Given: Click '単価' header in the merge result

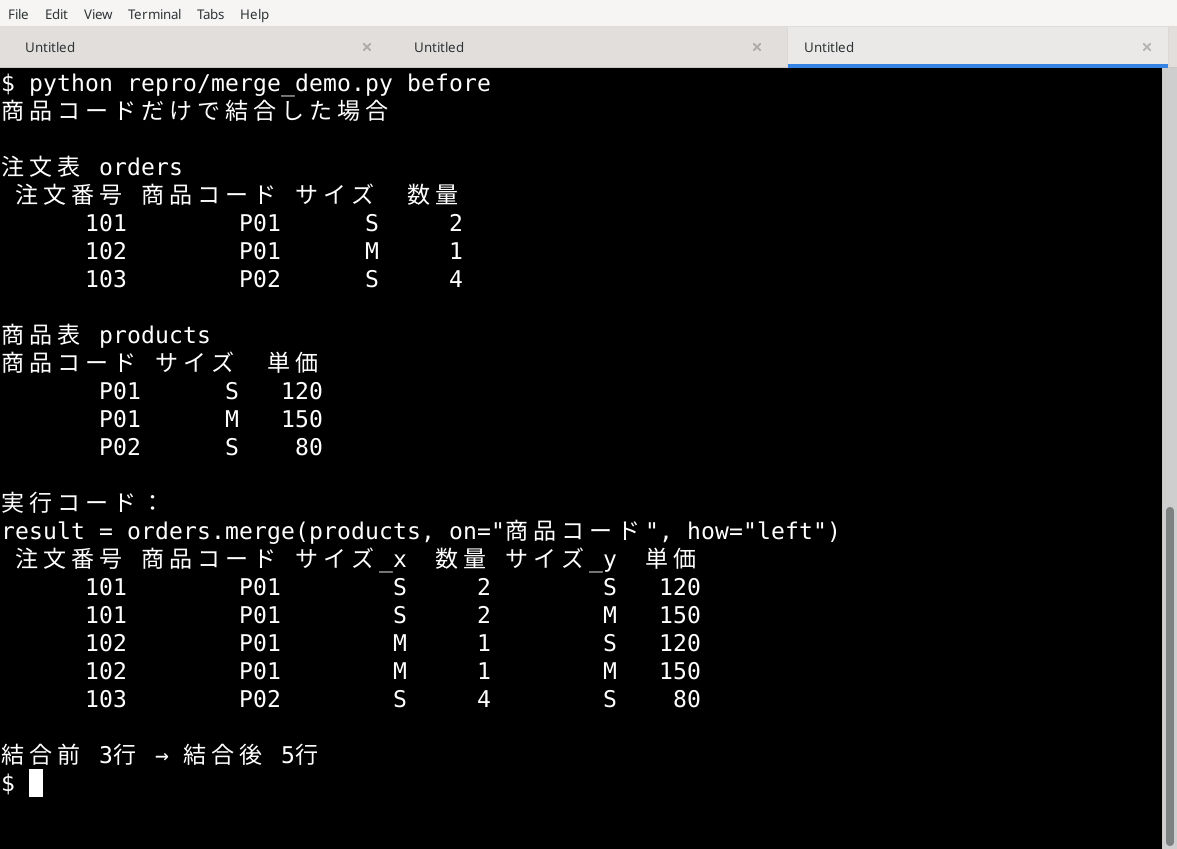Looking at the screenshot, I should point(672,558).
